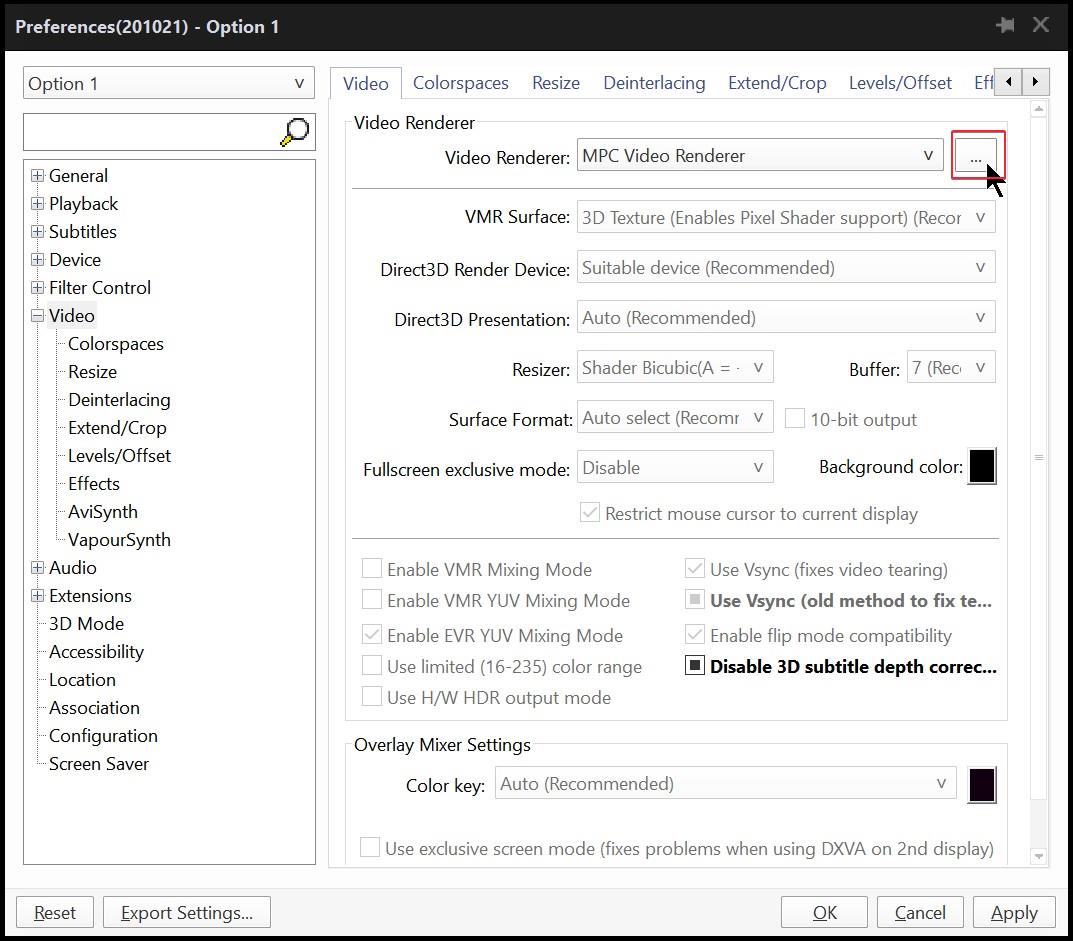The height and width of the screenshot is (941, 1073).
Task: Expand the Device tree node
Action: pos(38,260)
